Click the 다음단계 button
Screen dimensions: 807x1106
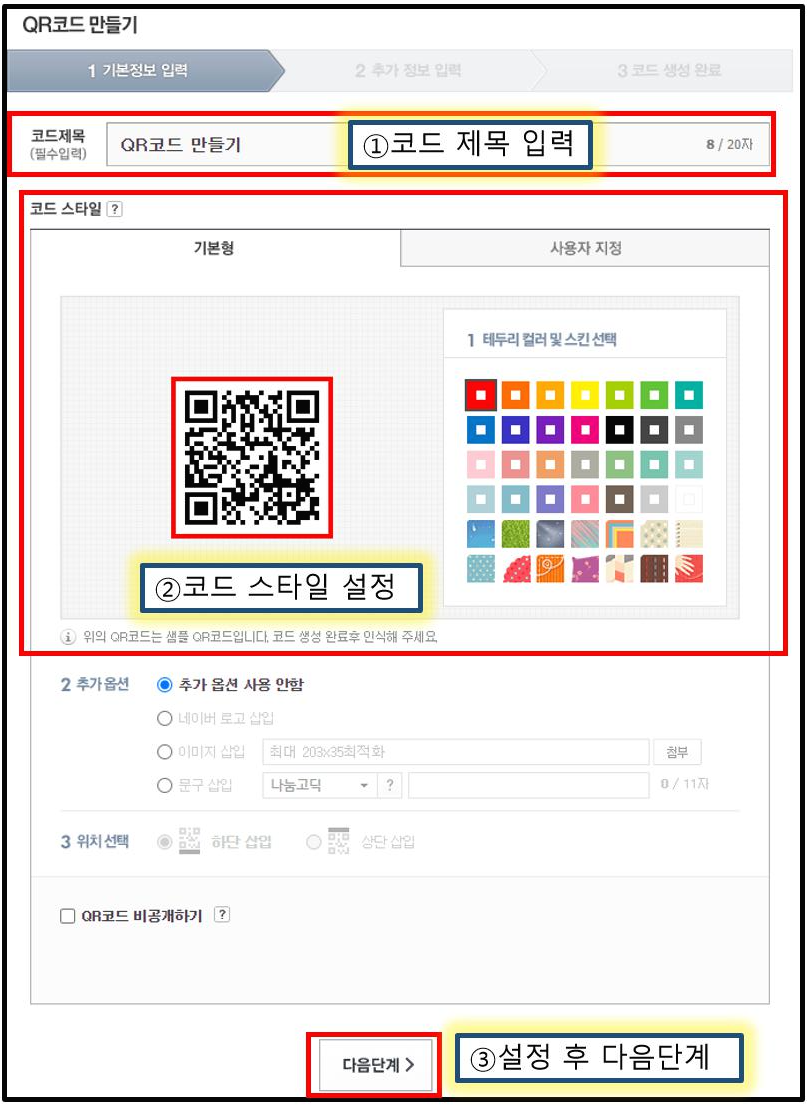pyautogui.click(x=374, y=1064)
